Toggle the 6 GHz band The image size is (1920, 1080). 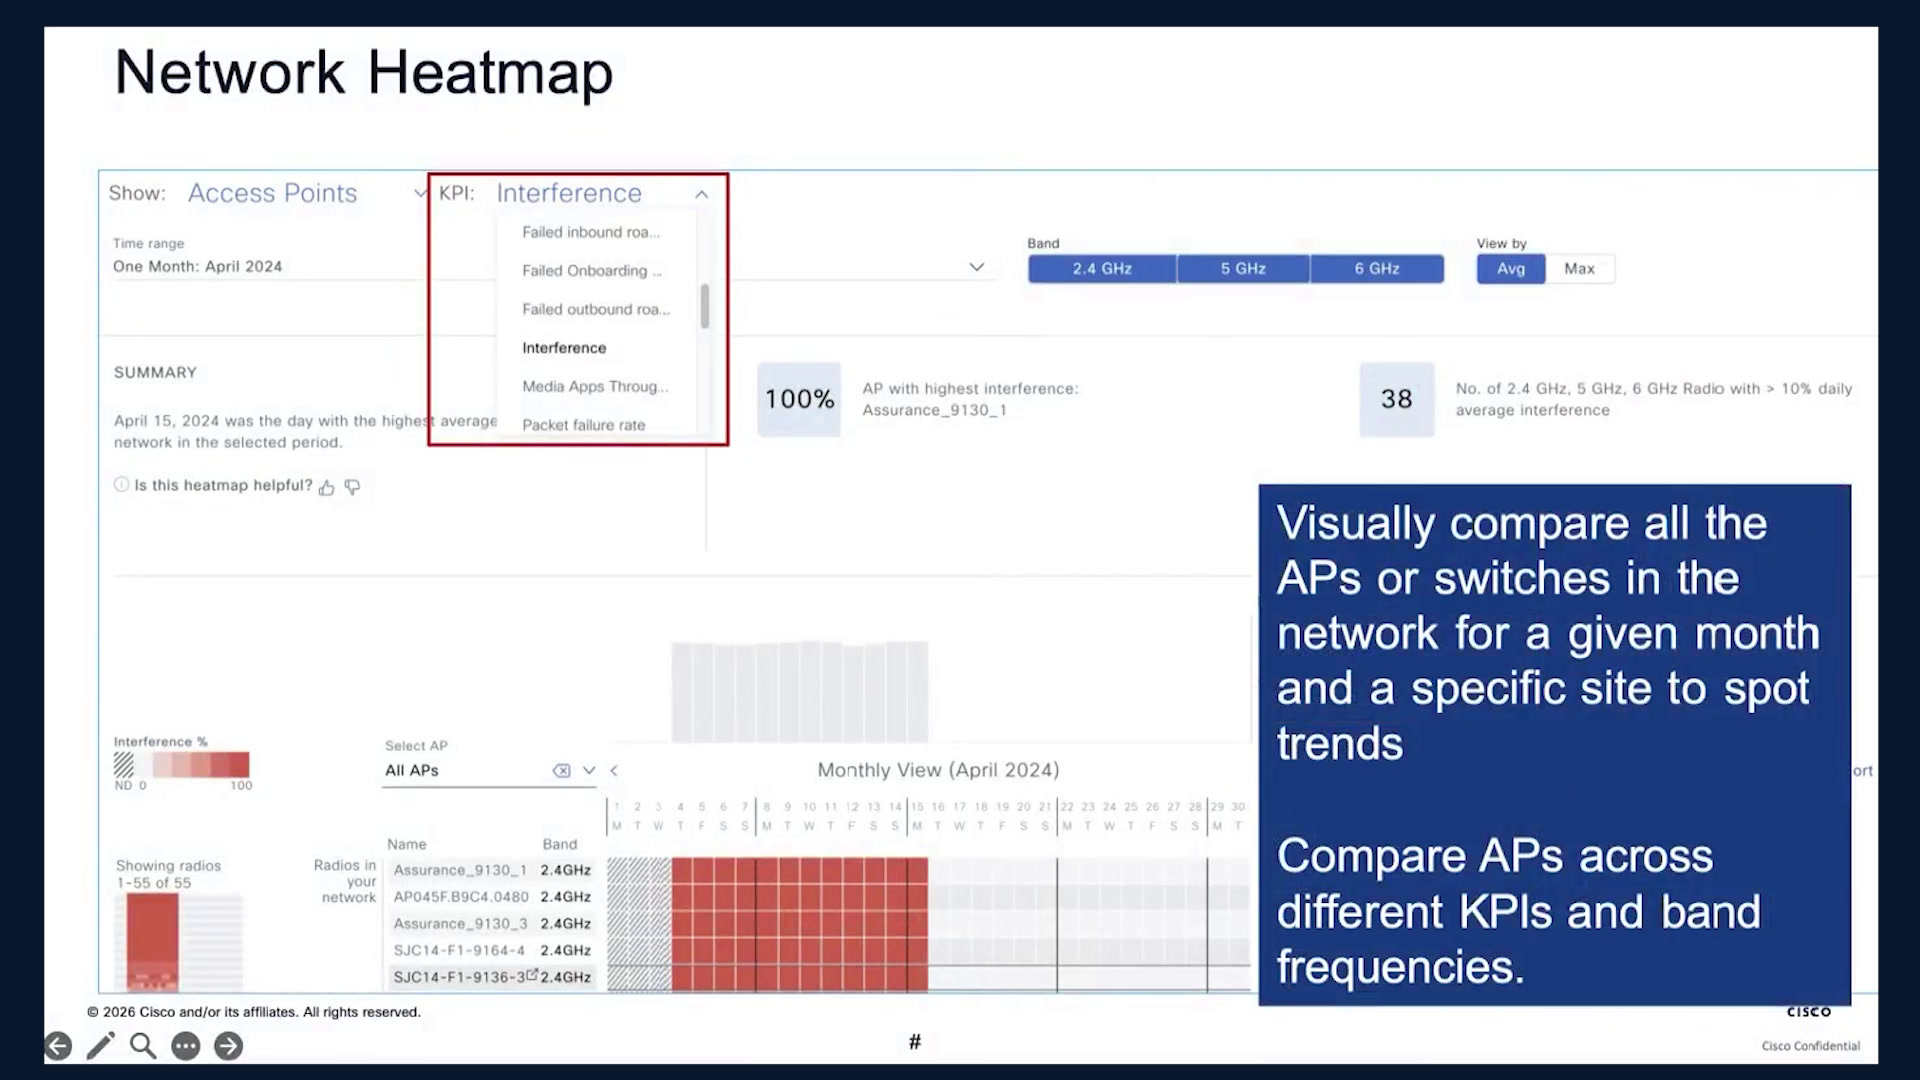coord(1377,268)
